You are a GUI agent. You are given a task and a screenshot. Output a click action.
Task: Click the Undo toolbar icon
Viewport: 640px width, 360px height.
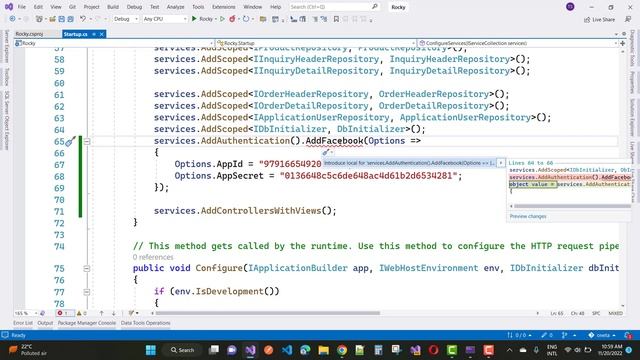83,19
